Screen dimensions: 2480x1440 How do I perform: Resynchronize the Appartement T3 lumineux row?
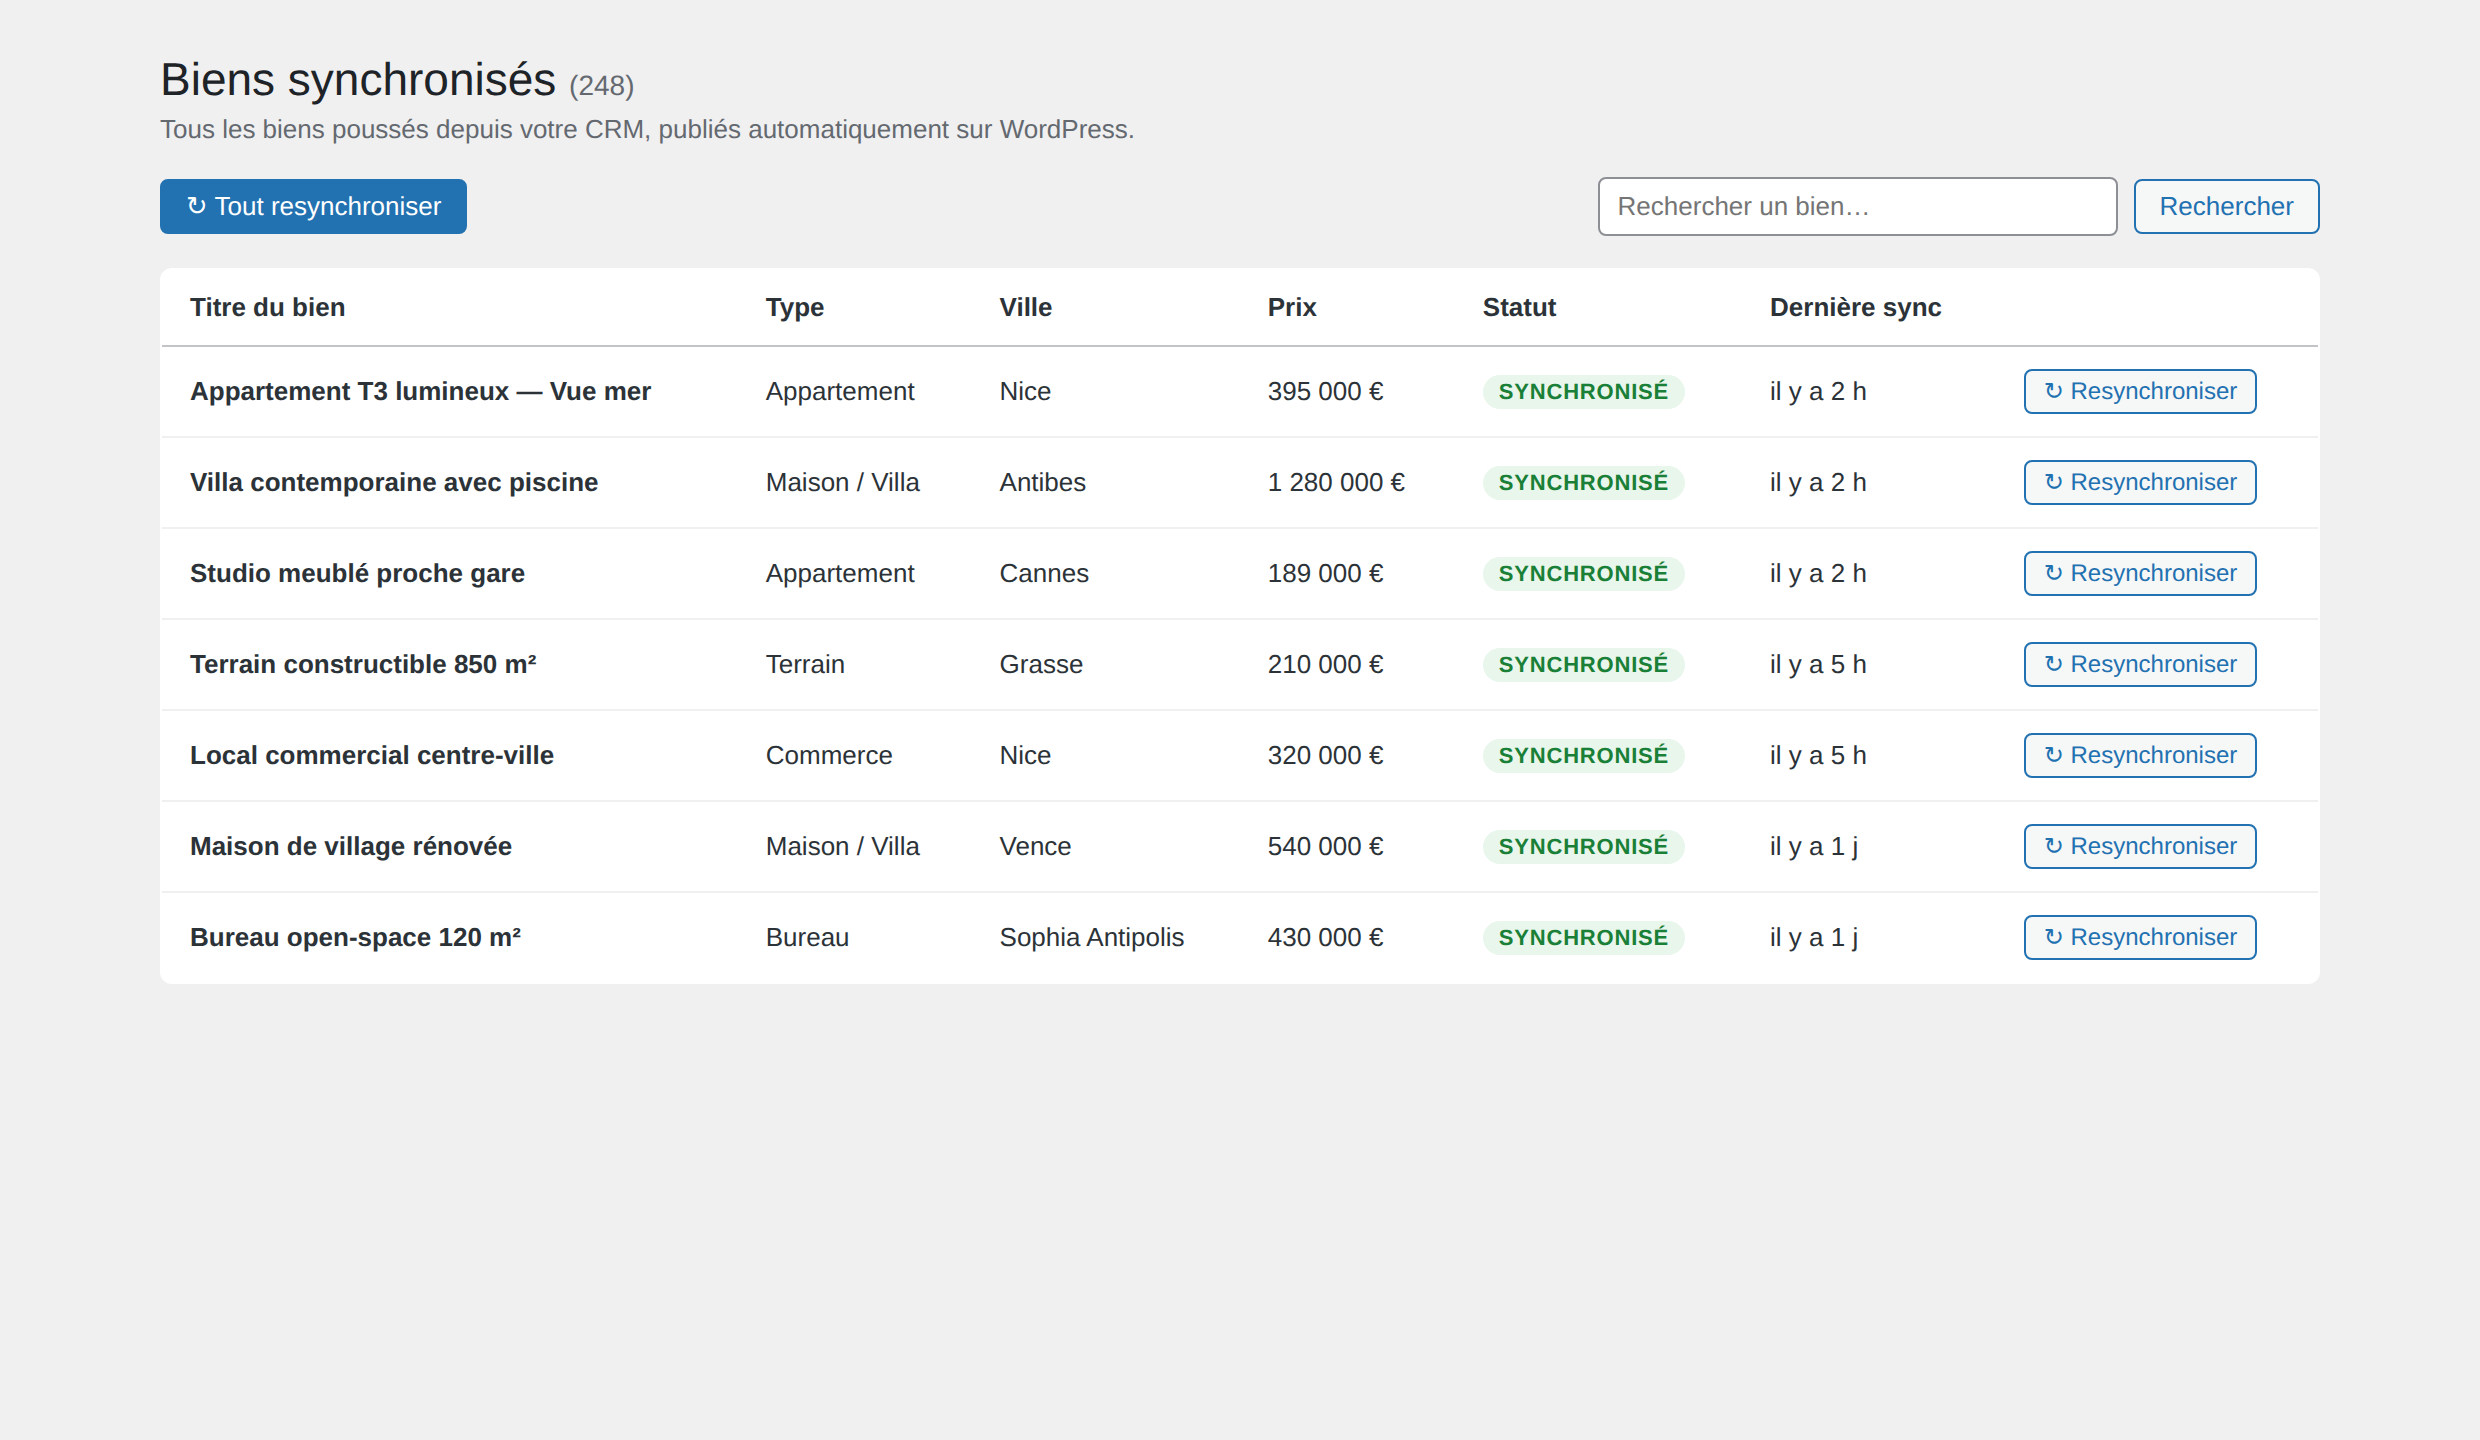[2140, 391]
